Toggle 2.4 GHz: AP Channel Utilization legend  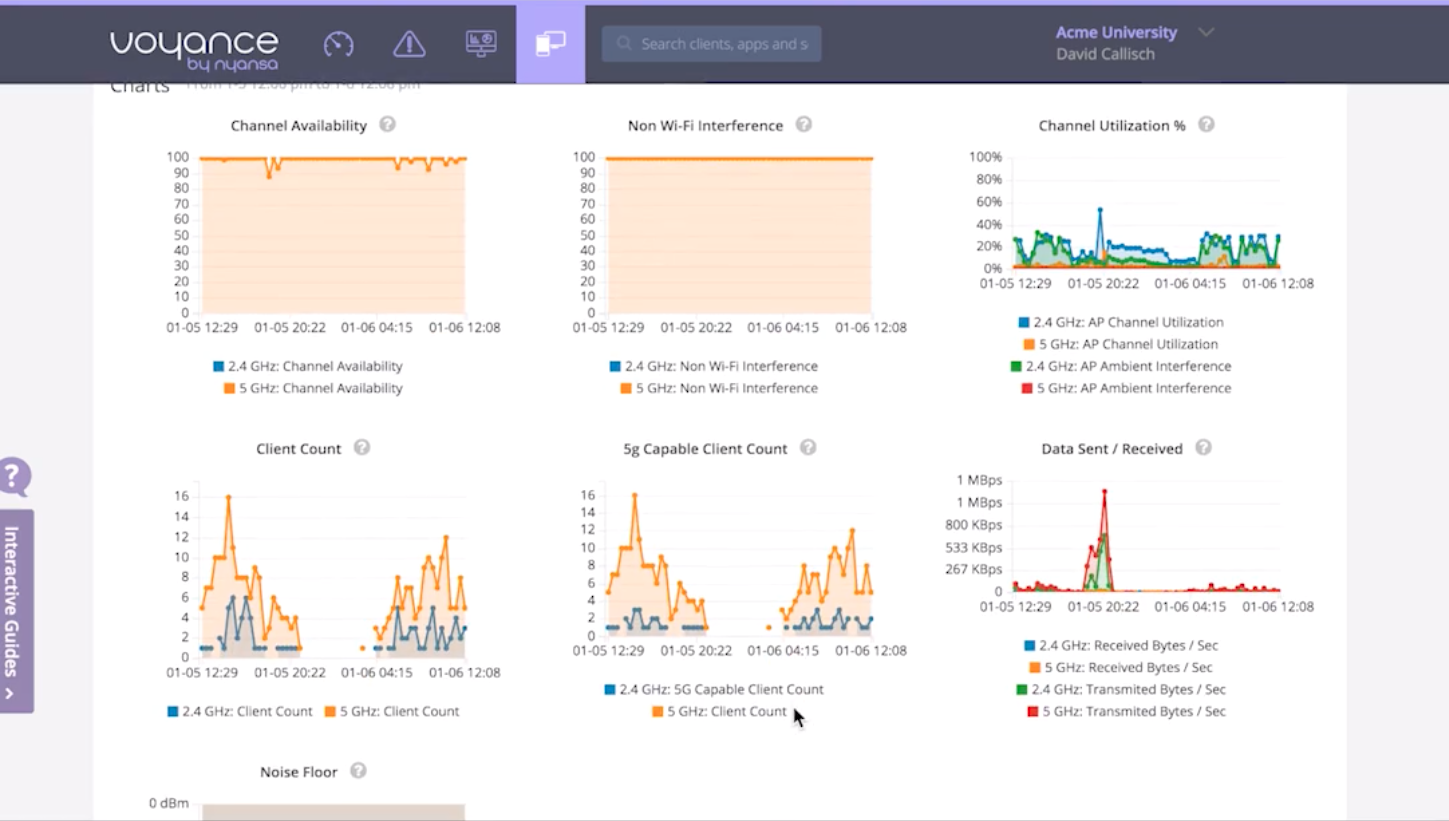point(1120,322)
